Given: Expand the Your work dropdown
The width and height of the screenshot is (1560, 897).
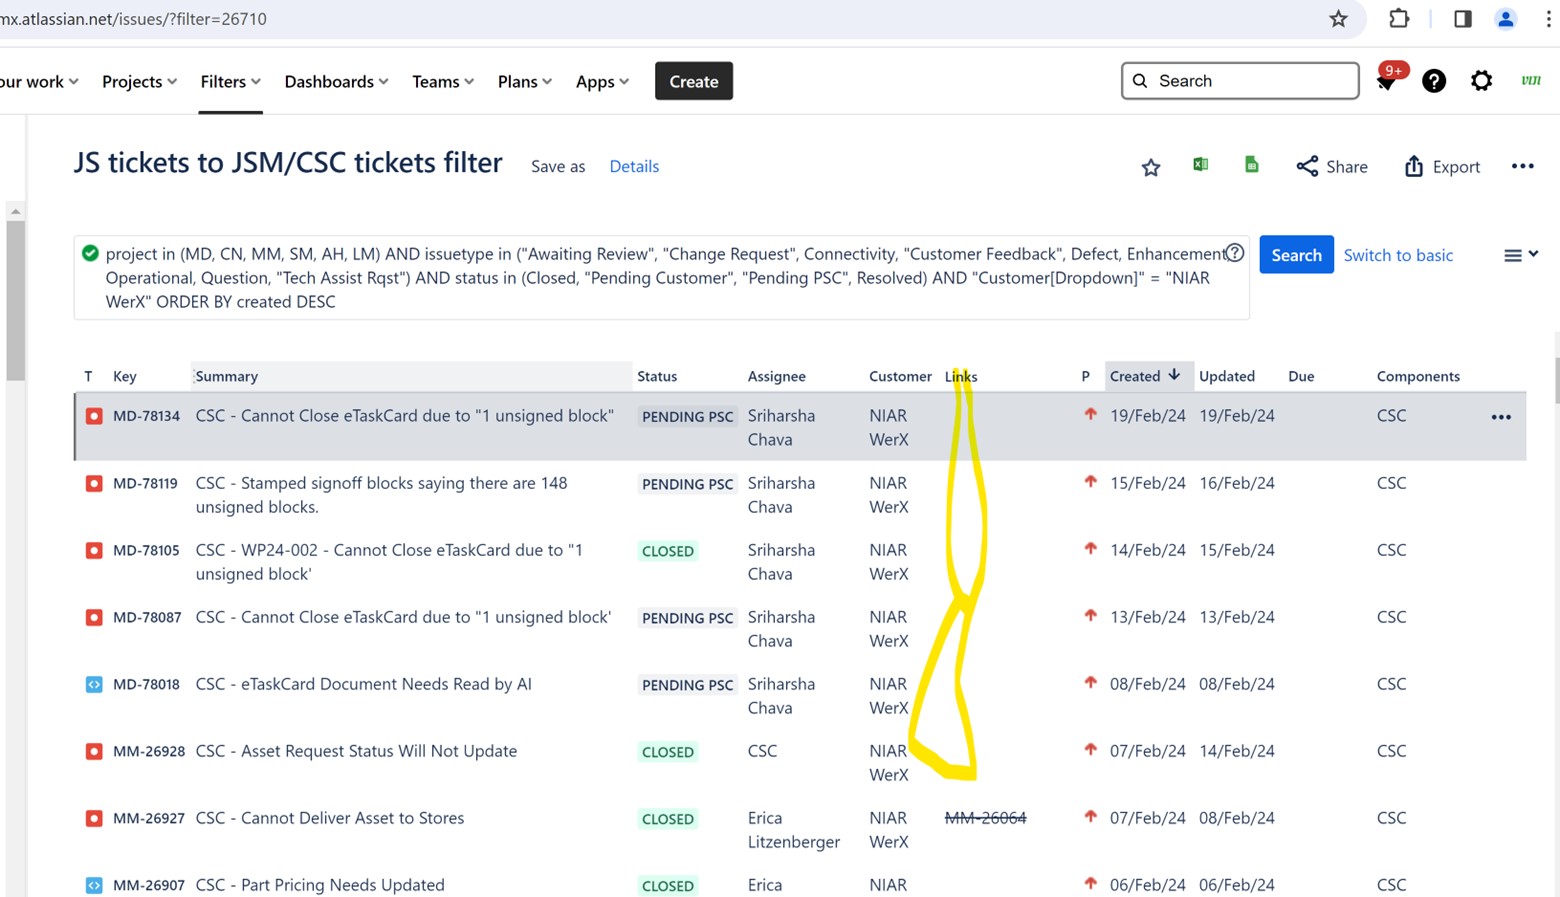Looking at the screenshot, I should (x=39, y=81).
